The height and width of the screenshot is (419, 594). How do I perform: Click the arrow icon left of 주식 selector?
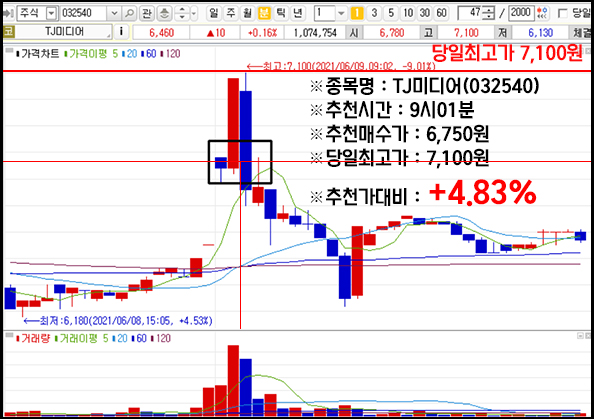click(8, 14)
